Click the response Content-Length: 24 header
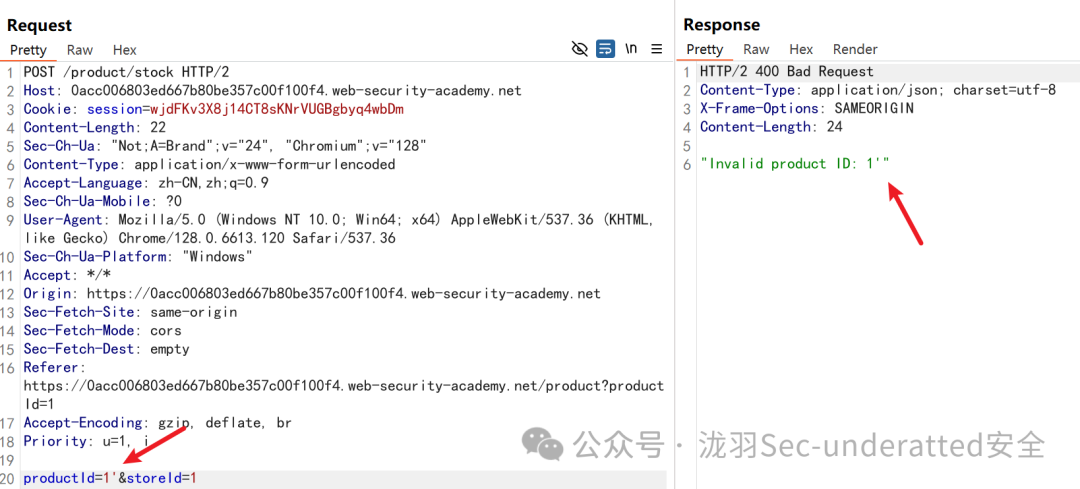This screenshot has height=489, width=1080. tap(771, 127)
